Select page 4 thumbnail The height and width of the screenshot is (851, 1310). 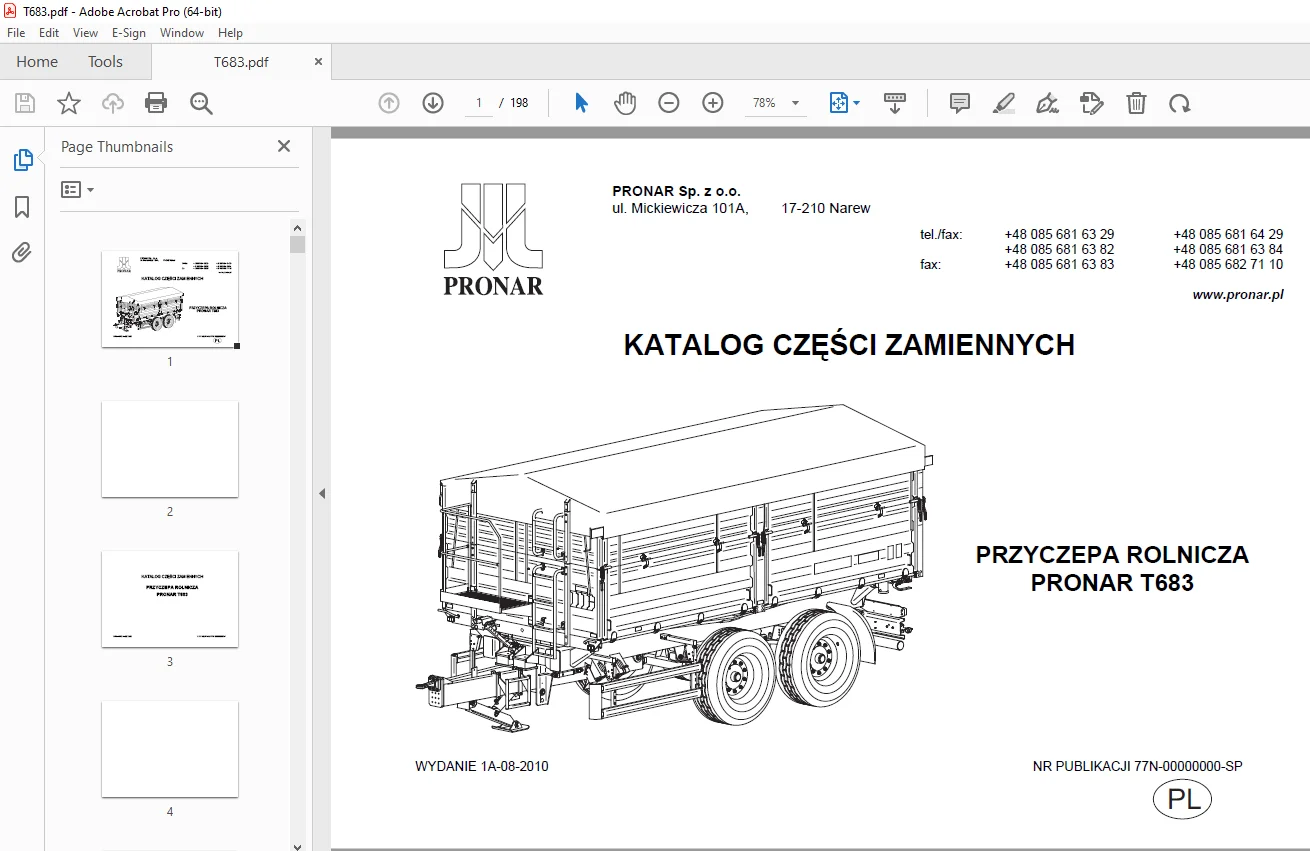tap(170, 749)
